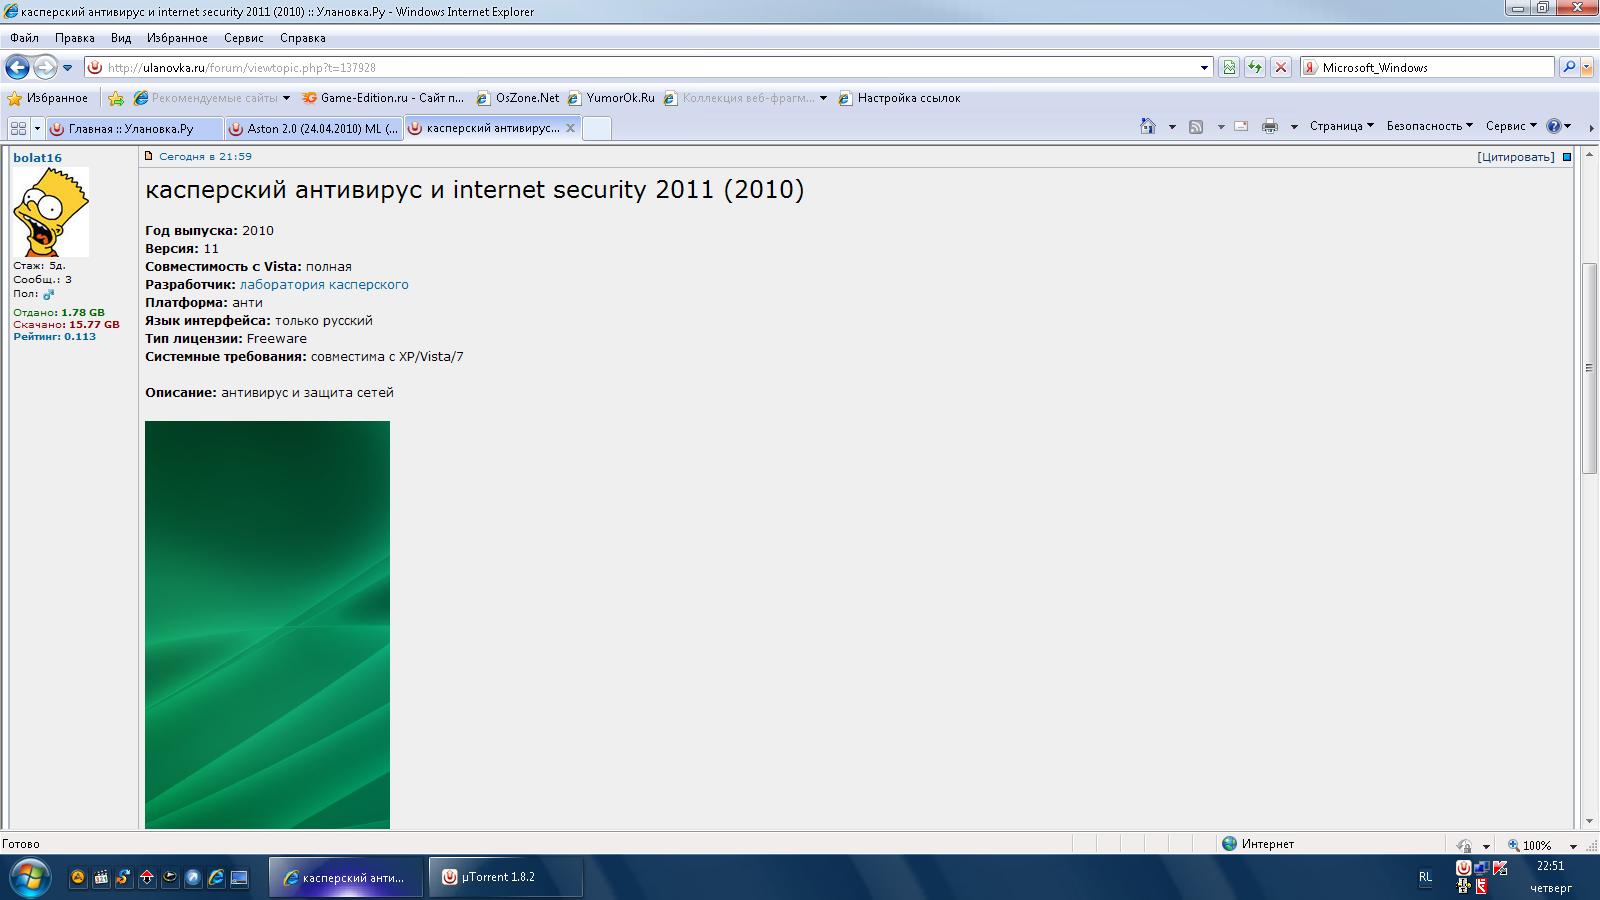Click the Цитировать quote button
Image resolution: width=1600 pixels, height=900 pixels.
pos(1515,157)
